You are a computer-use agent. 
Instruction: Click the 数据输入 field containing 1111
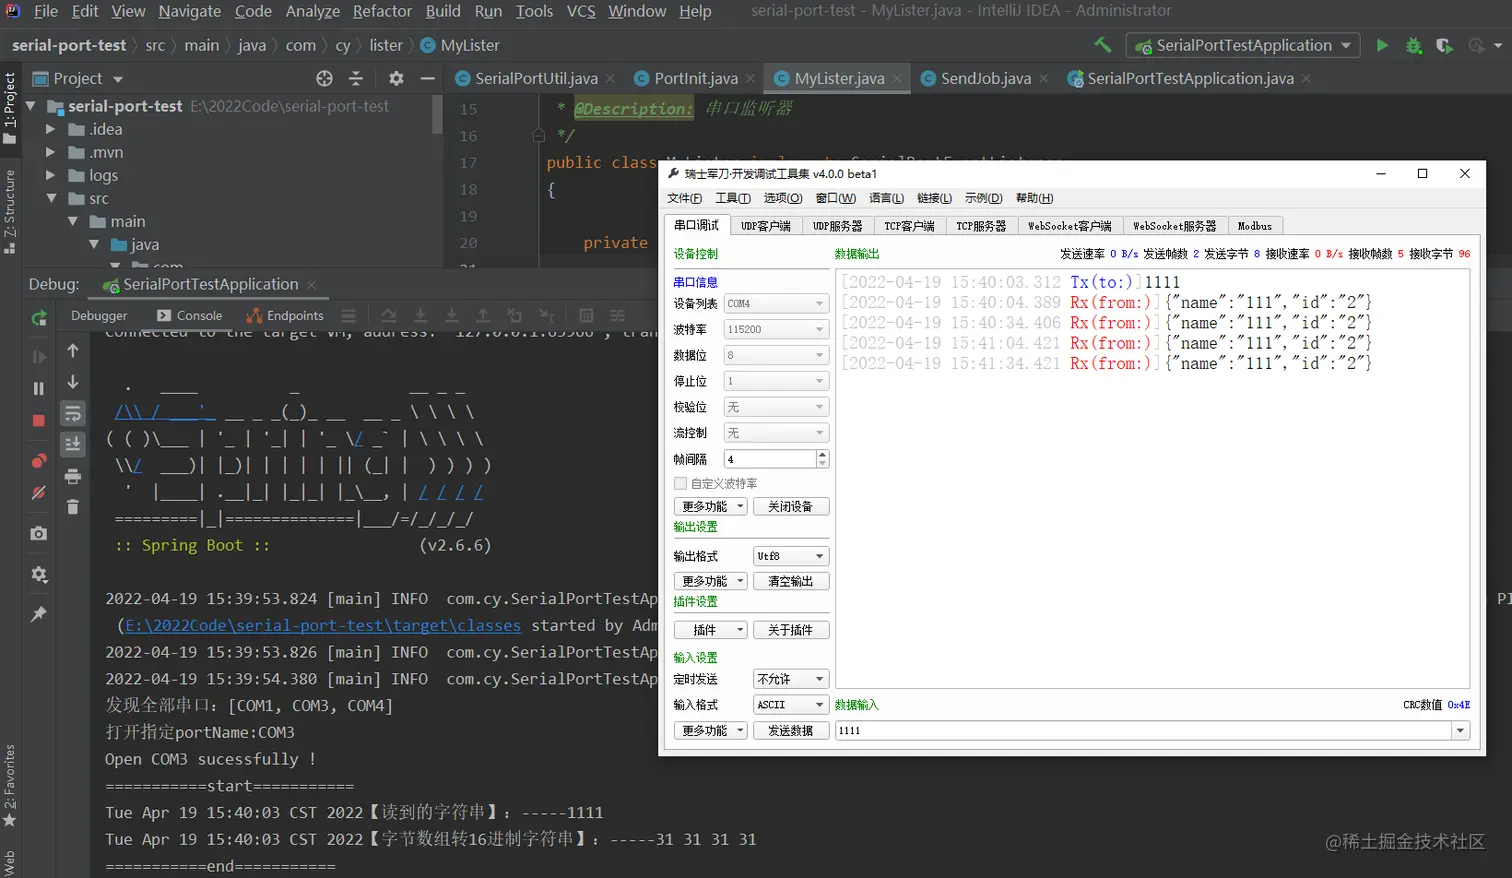1144,731
